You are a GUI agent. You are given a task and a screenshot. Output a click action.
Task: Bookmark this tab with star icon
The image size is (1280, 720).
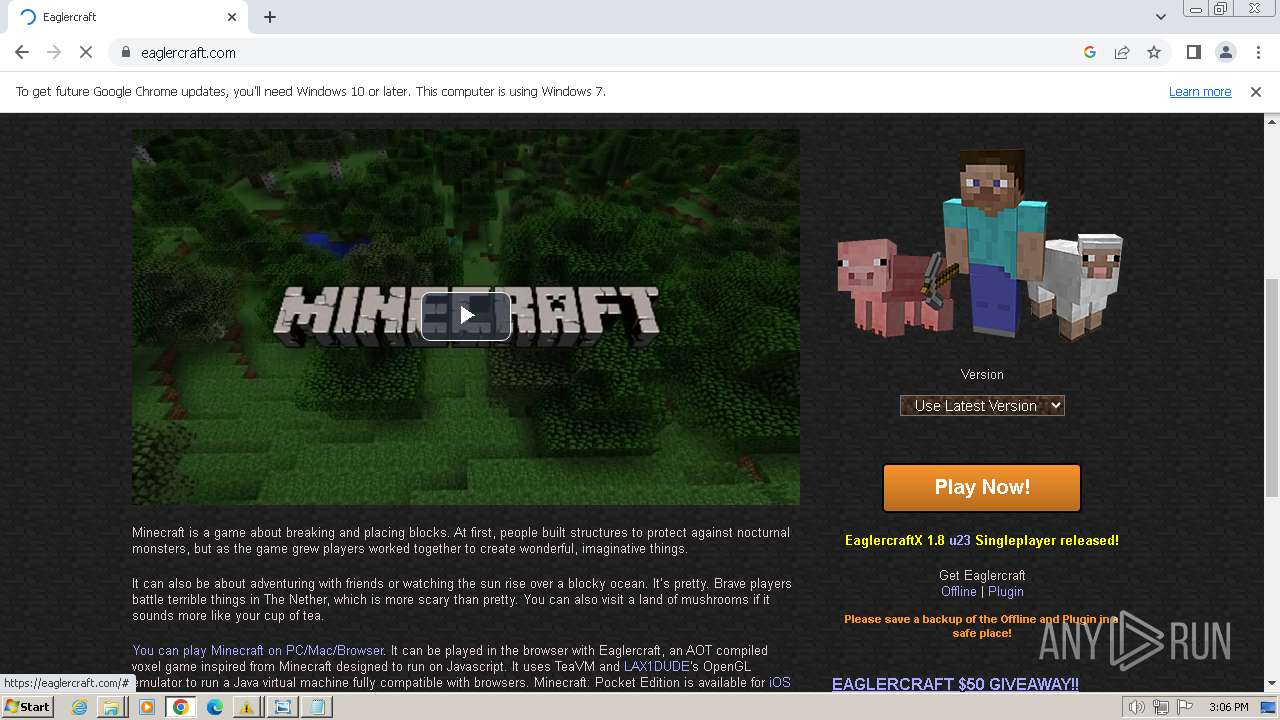point(1154,52)
